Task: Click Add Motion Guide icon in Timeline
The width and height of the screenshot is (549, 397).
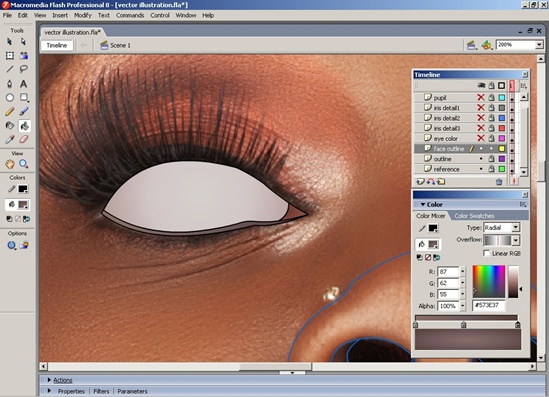Action: [x=431, y=181]
